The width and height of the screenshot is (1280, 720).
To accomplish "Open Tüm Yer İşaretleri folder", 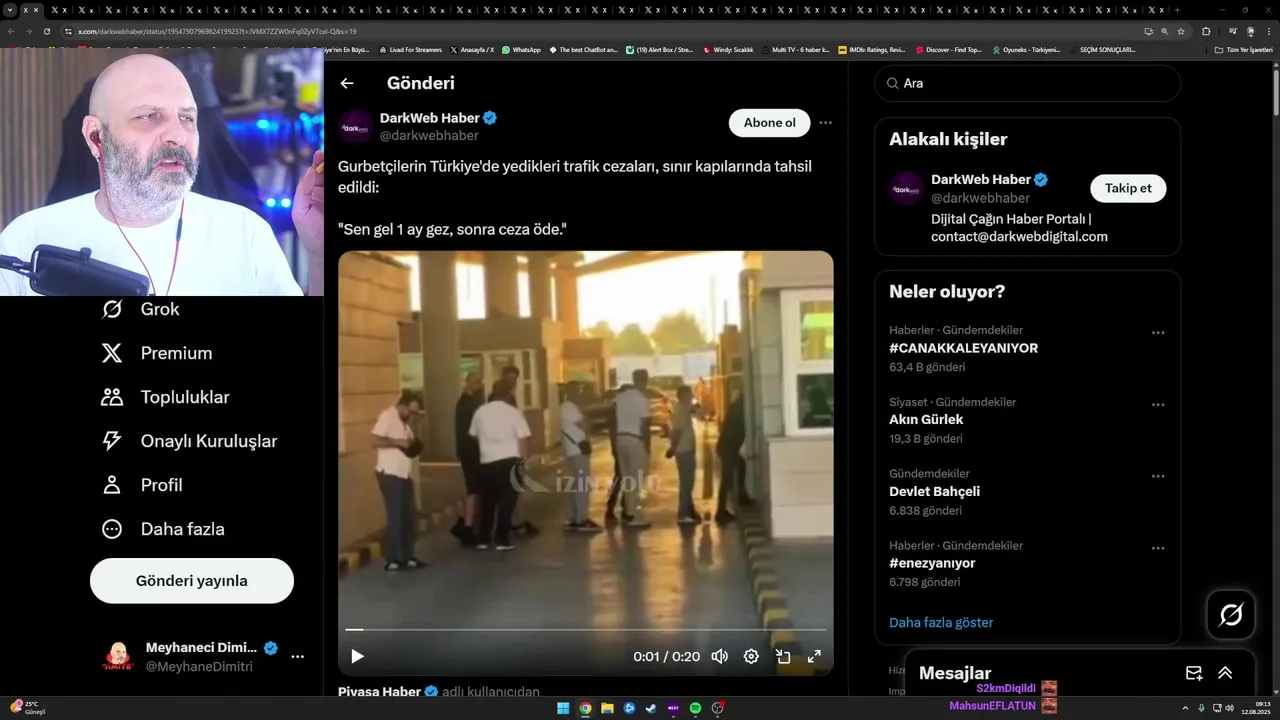I will coord(1243,49).
